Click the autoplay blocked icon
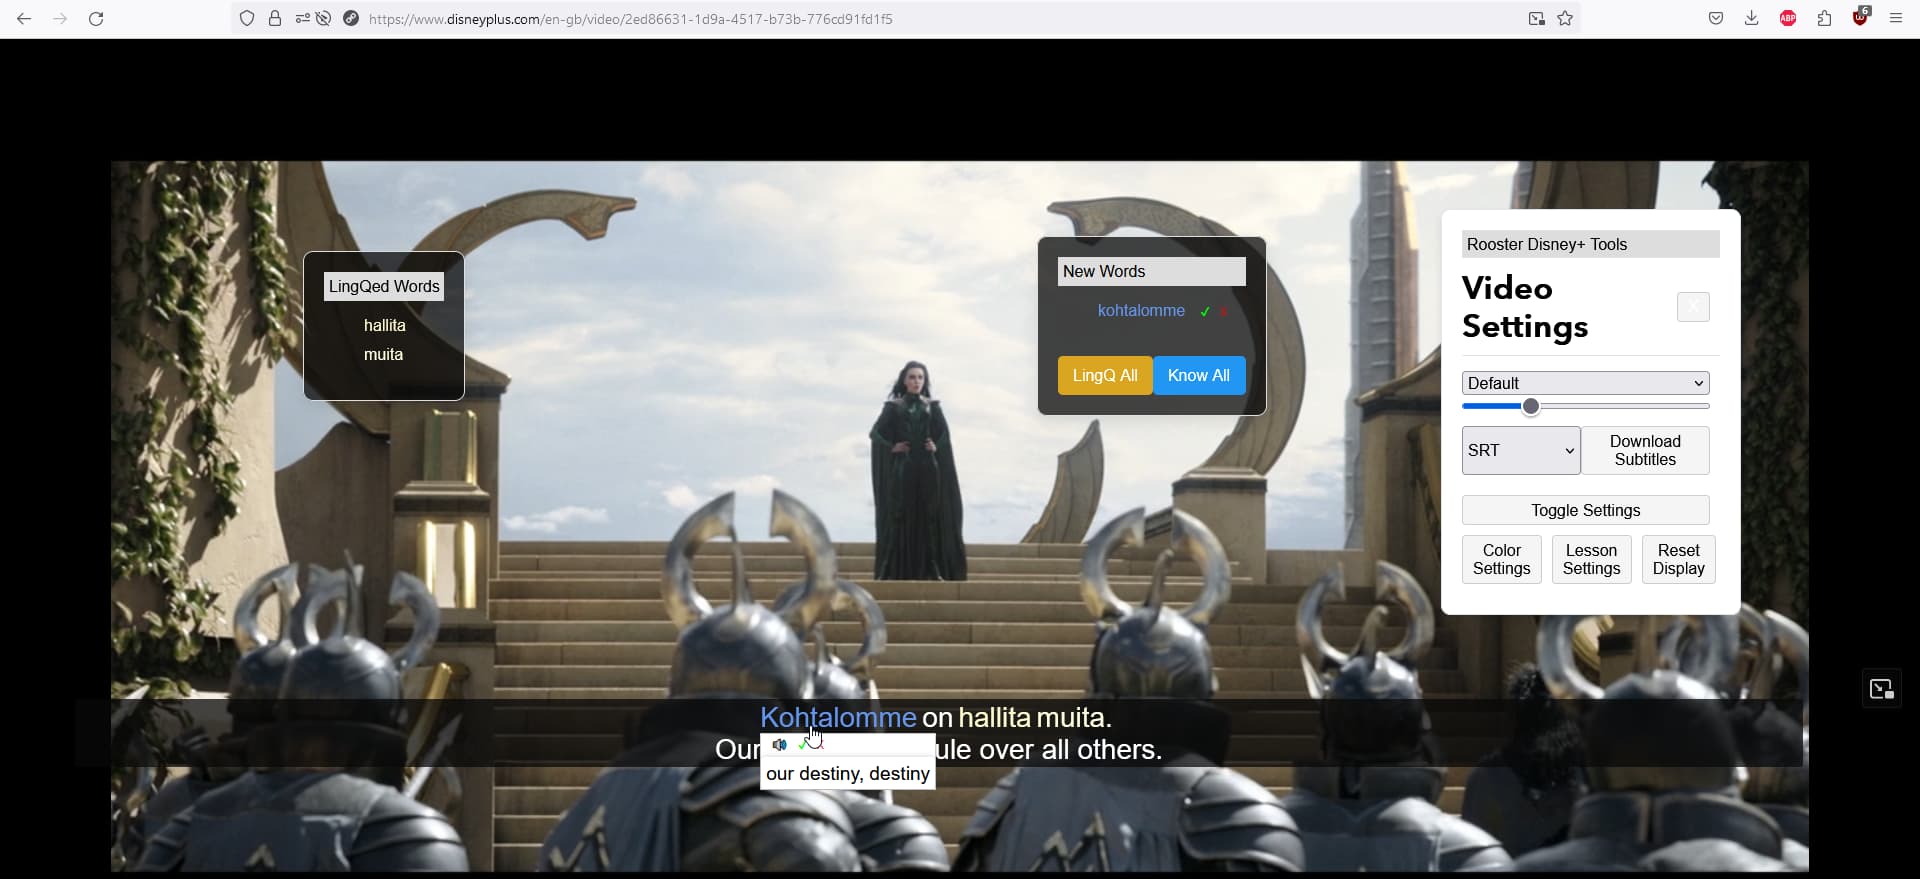Image resolution: width=1920 pixels, height=879 pixels. (x=324, y=19)
